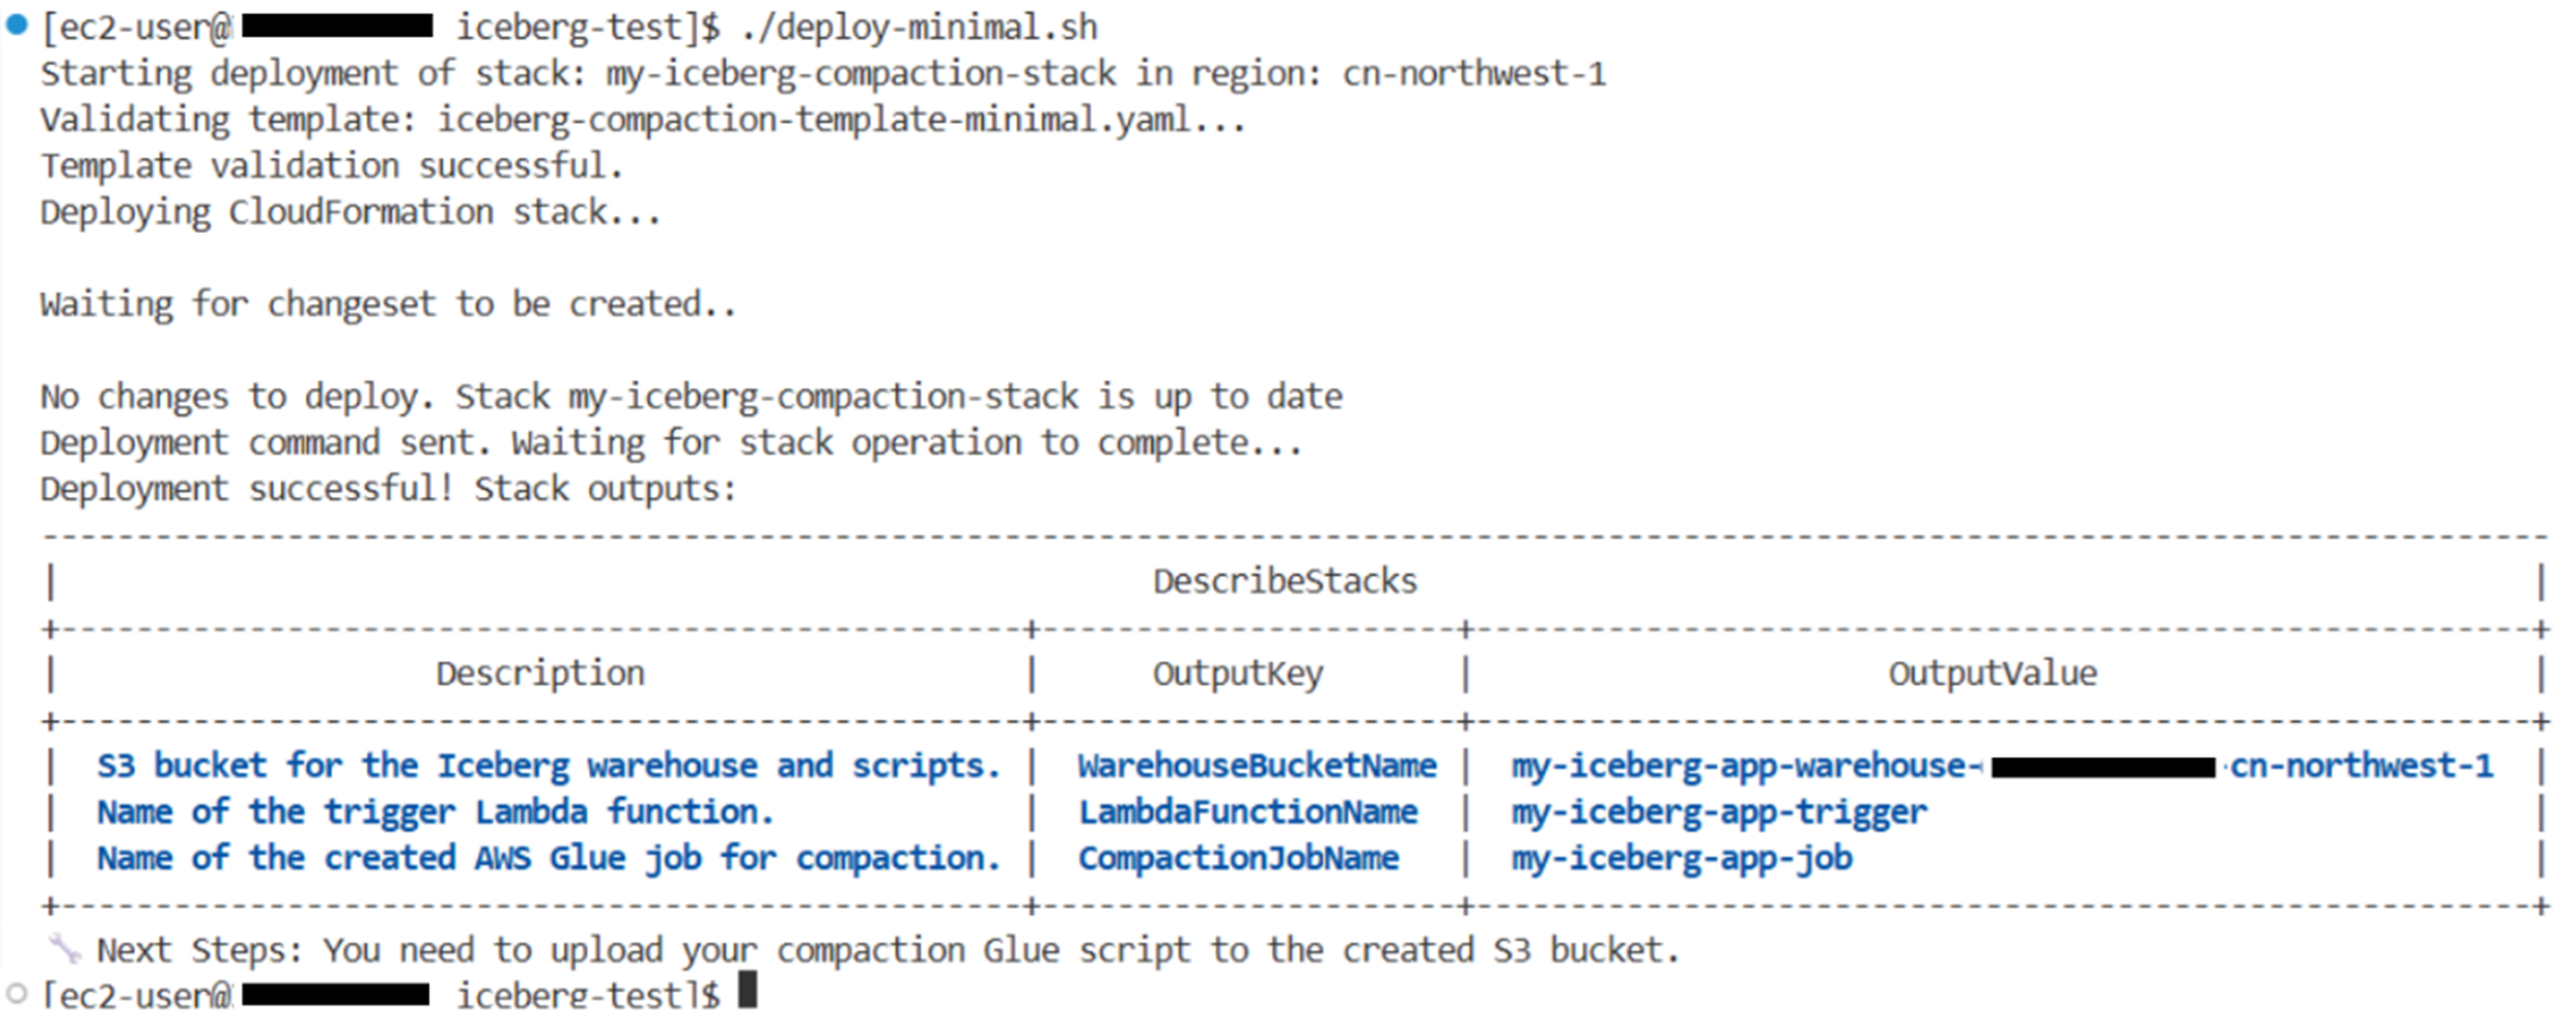The width and height of the screenshot is (2576, 1027).
Task: Click the OutputValue column header
Action: pyautogui.click(x=1992, y=673)
